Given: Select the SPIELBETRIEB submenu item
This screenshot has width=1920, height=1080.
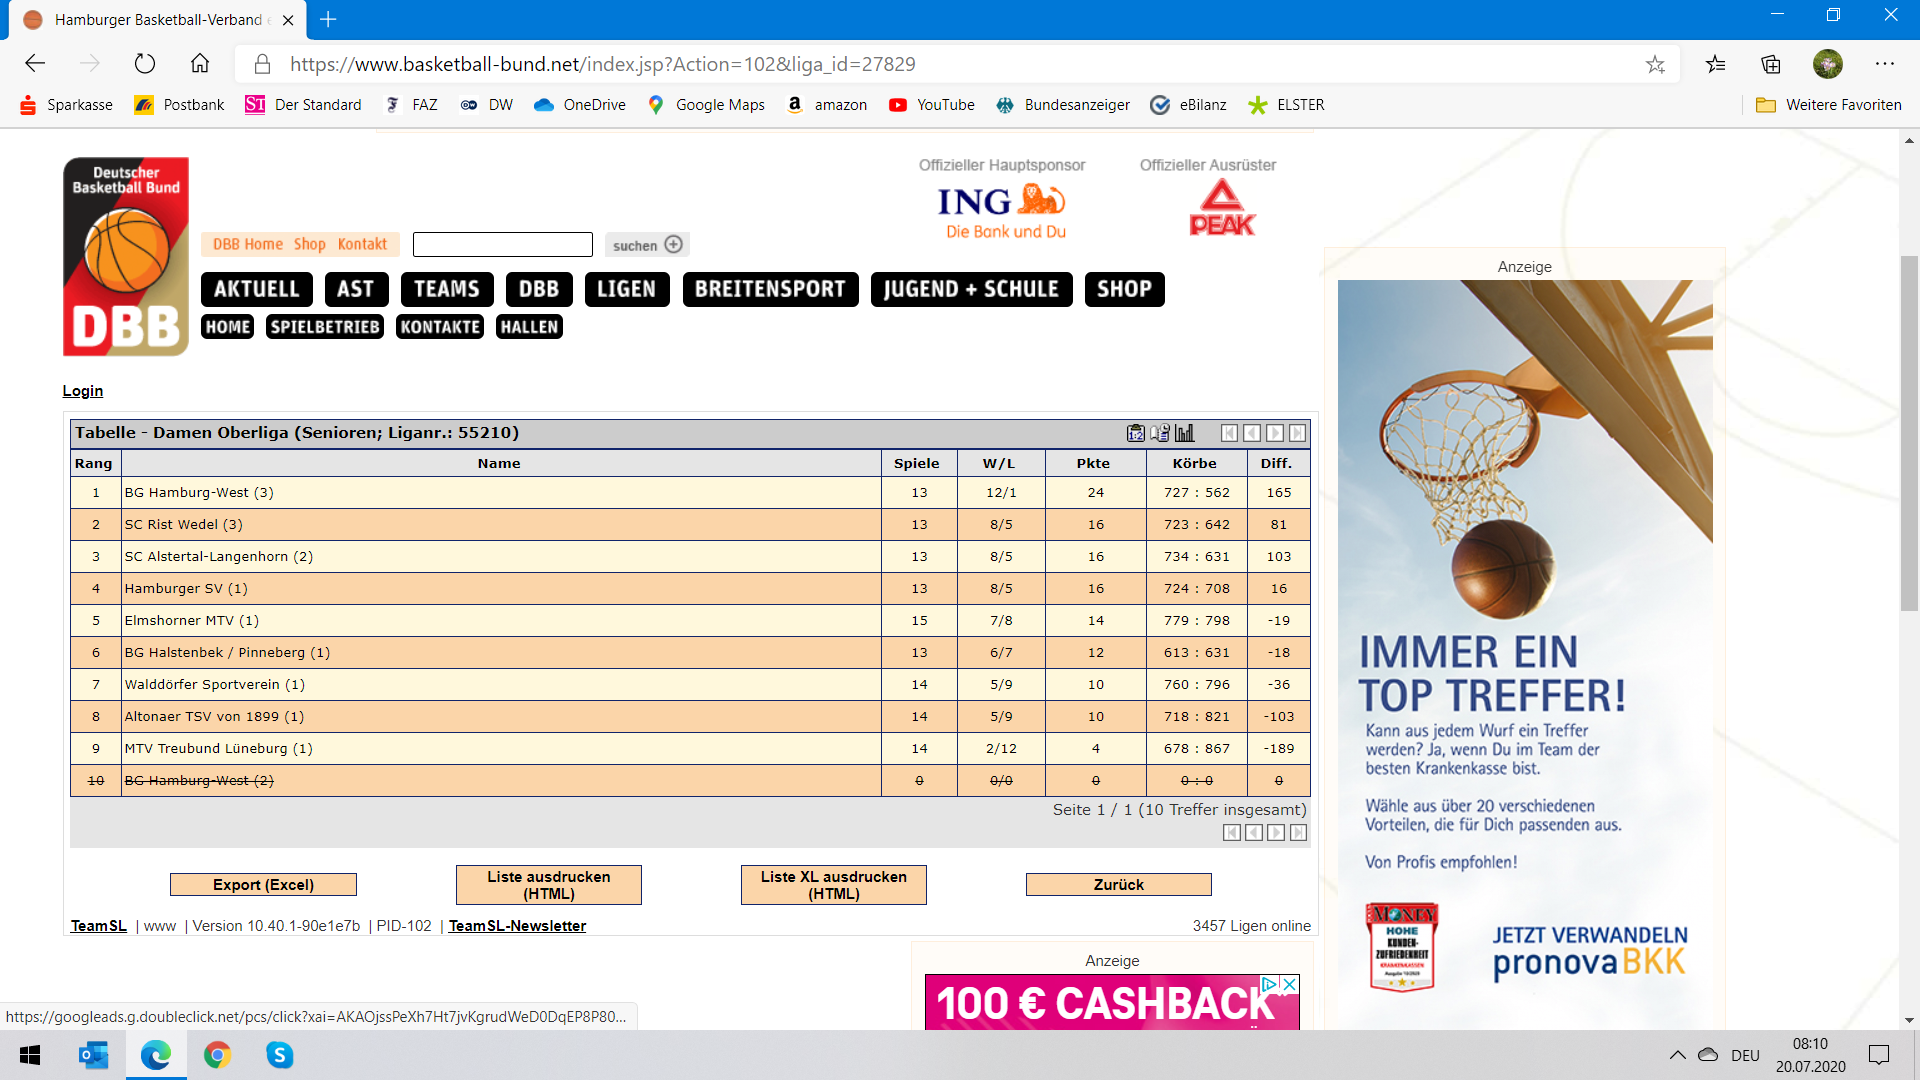Looking at the screenshot, I should click(x=325, y=327).
